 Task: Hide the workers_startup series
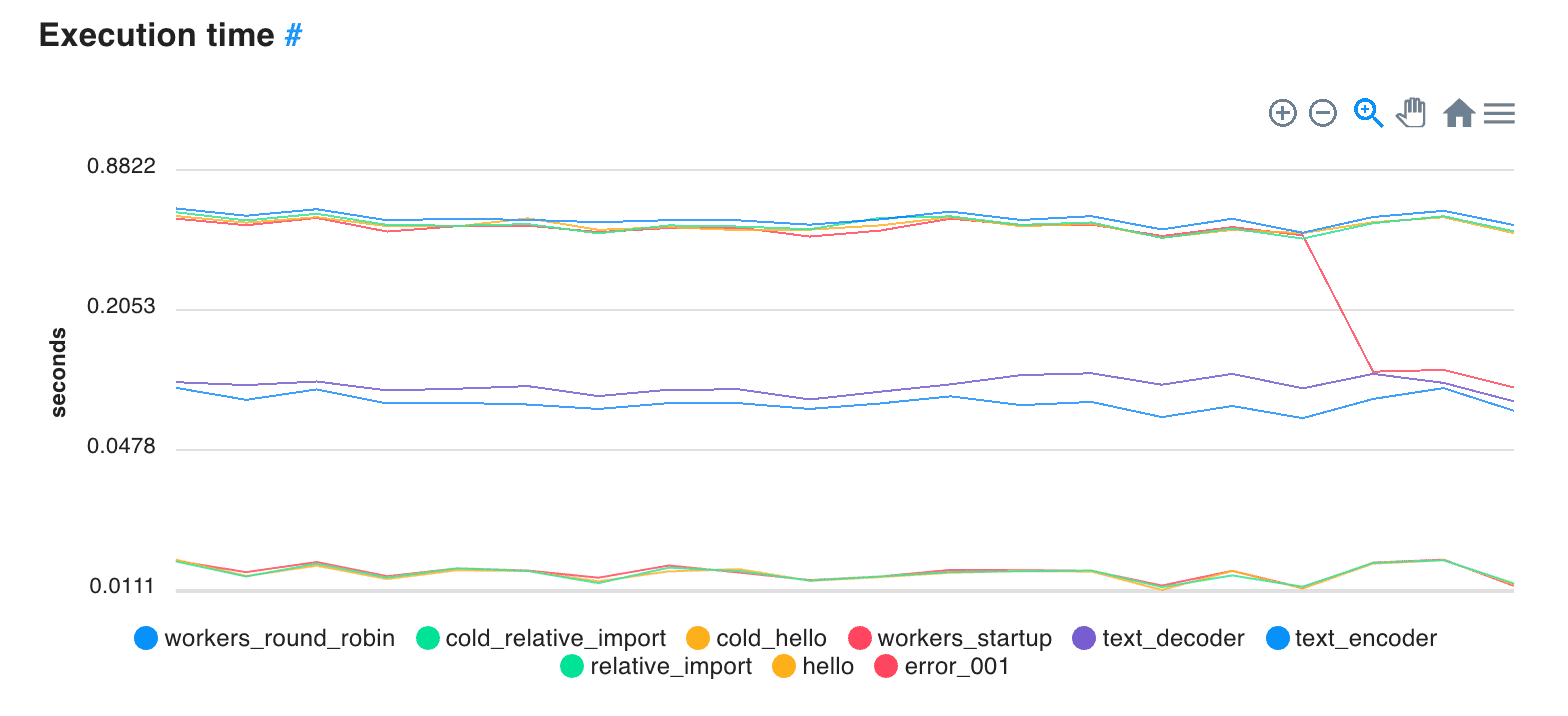point(950,638)
